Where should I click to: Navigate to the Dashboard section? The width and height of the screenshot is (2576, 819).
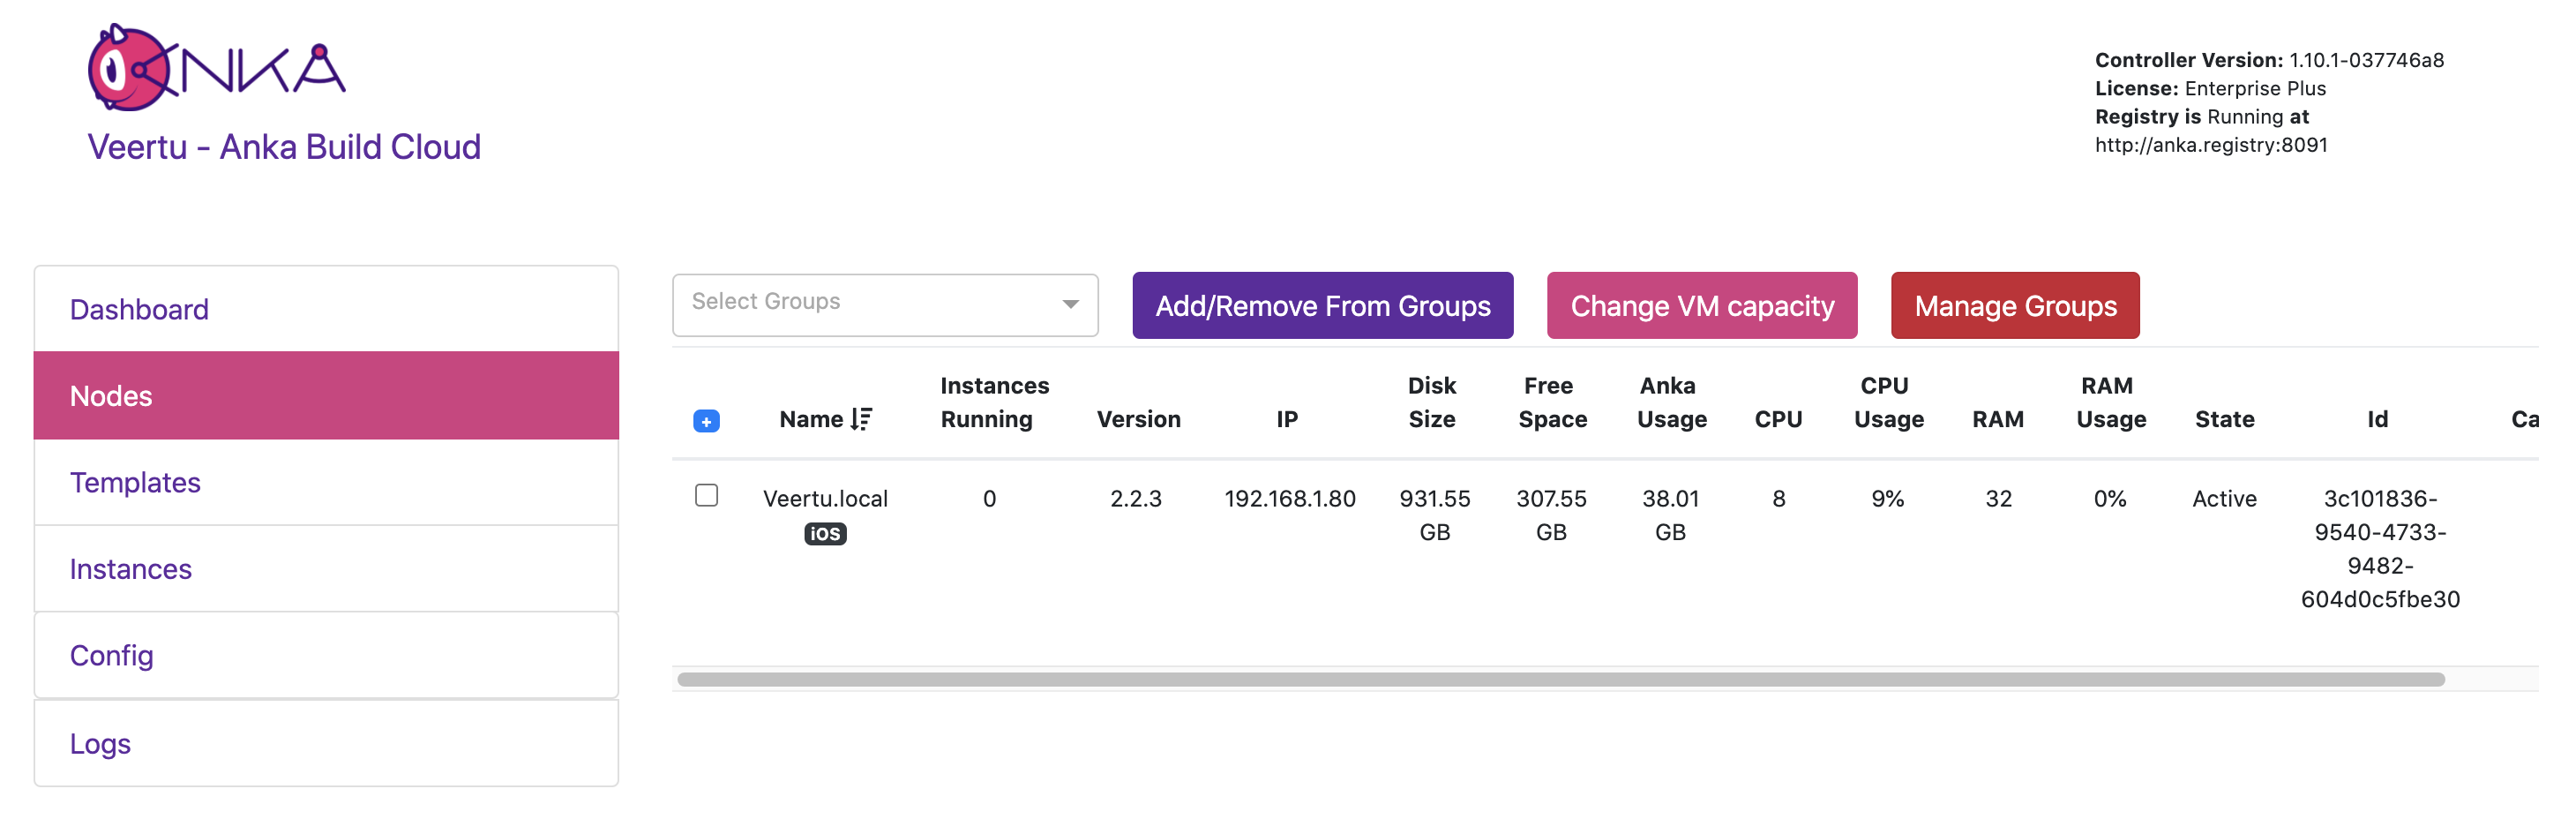[x=139, y=309]
